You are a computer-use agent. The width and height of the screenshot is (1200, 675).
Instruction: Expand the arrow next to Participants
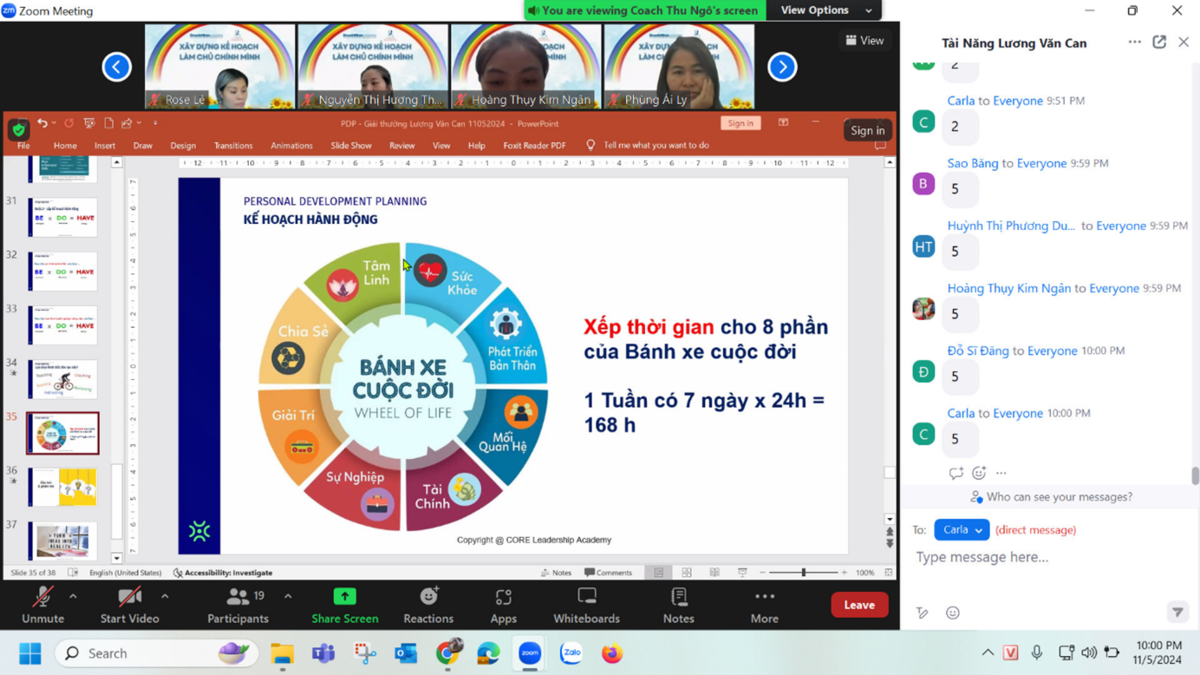click(288, 597)
